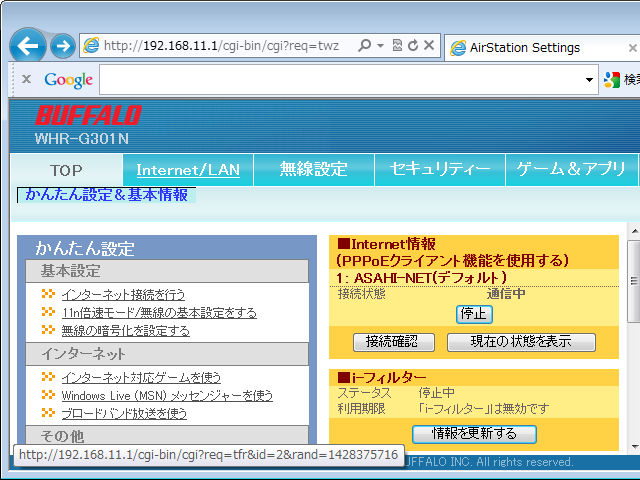The width and height of the screenshot is (640, 480).
Task: Select the TOP tab
Action: click(66, 170)
